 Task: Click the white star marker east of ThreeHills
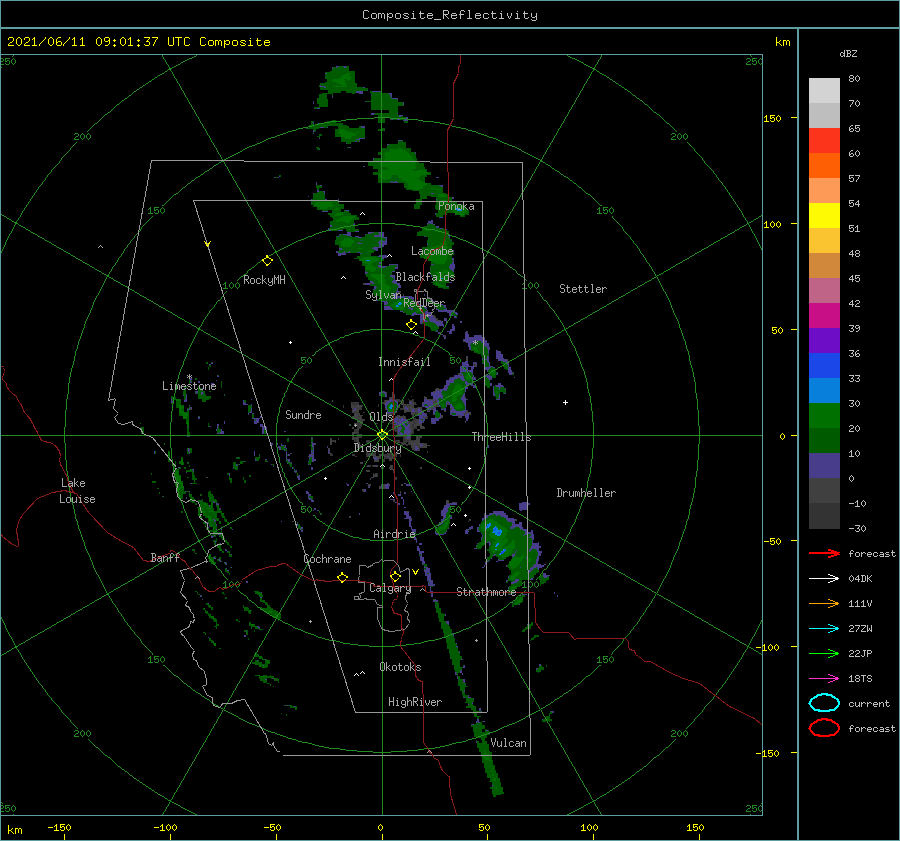[565, 402]
